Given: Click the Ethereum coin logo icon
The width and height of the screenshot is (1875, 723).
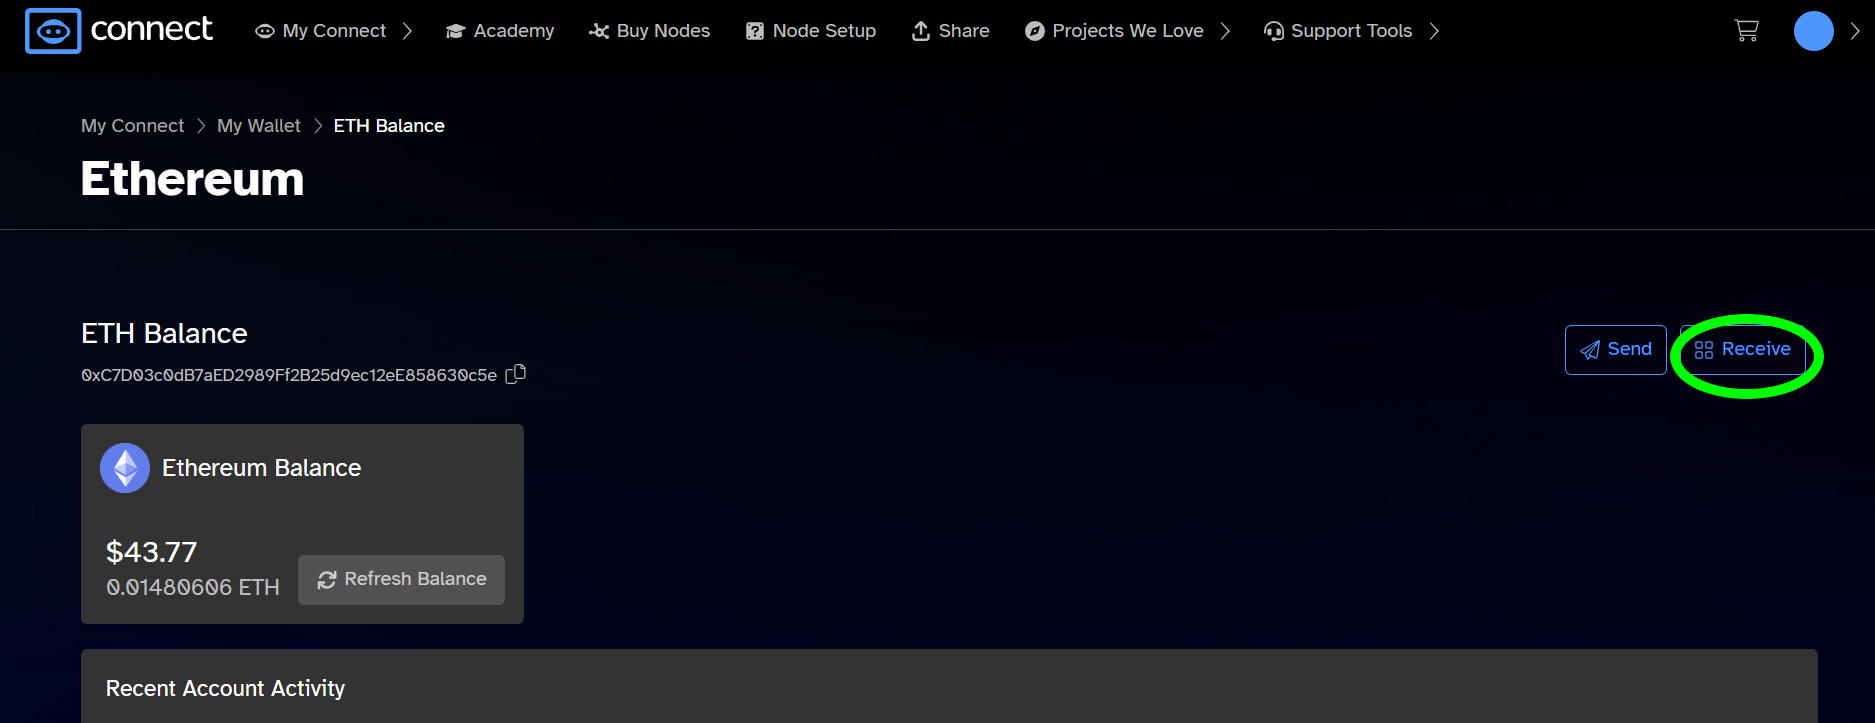Looking at the screenshot, I should coord(125,468).
